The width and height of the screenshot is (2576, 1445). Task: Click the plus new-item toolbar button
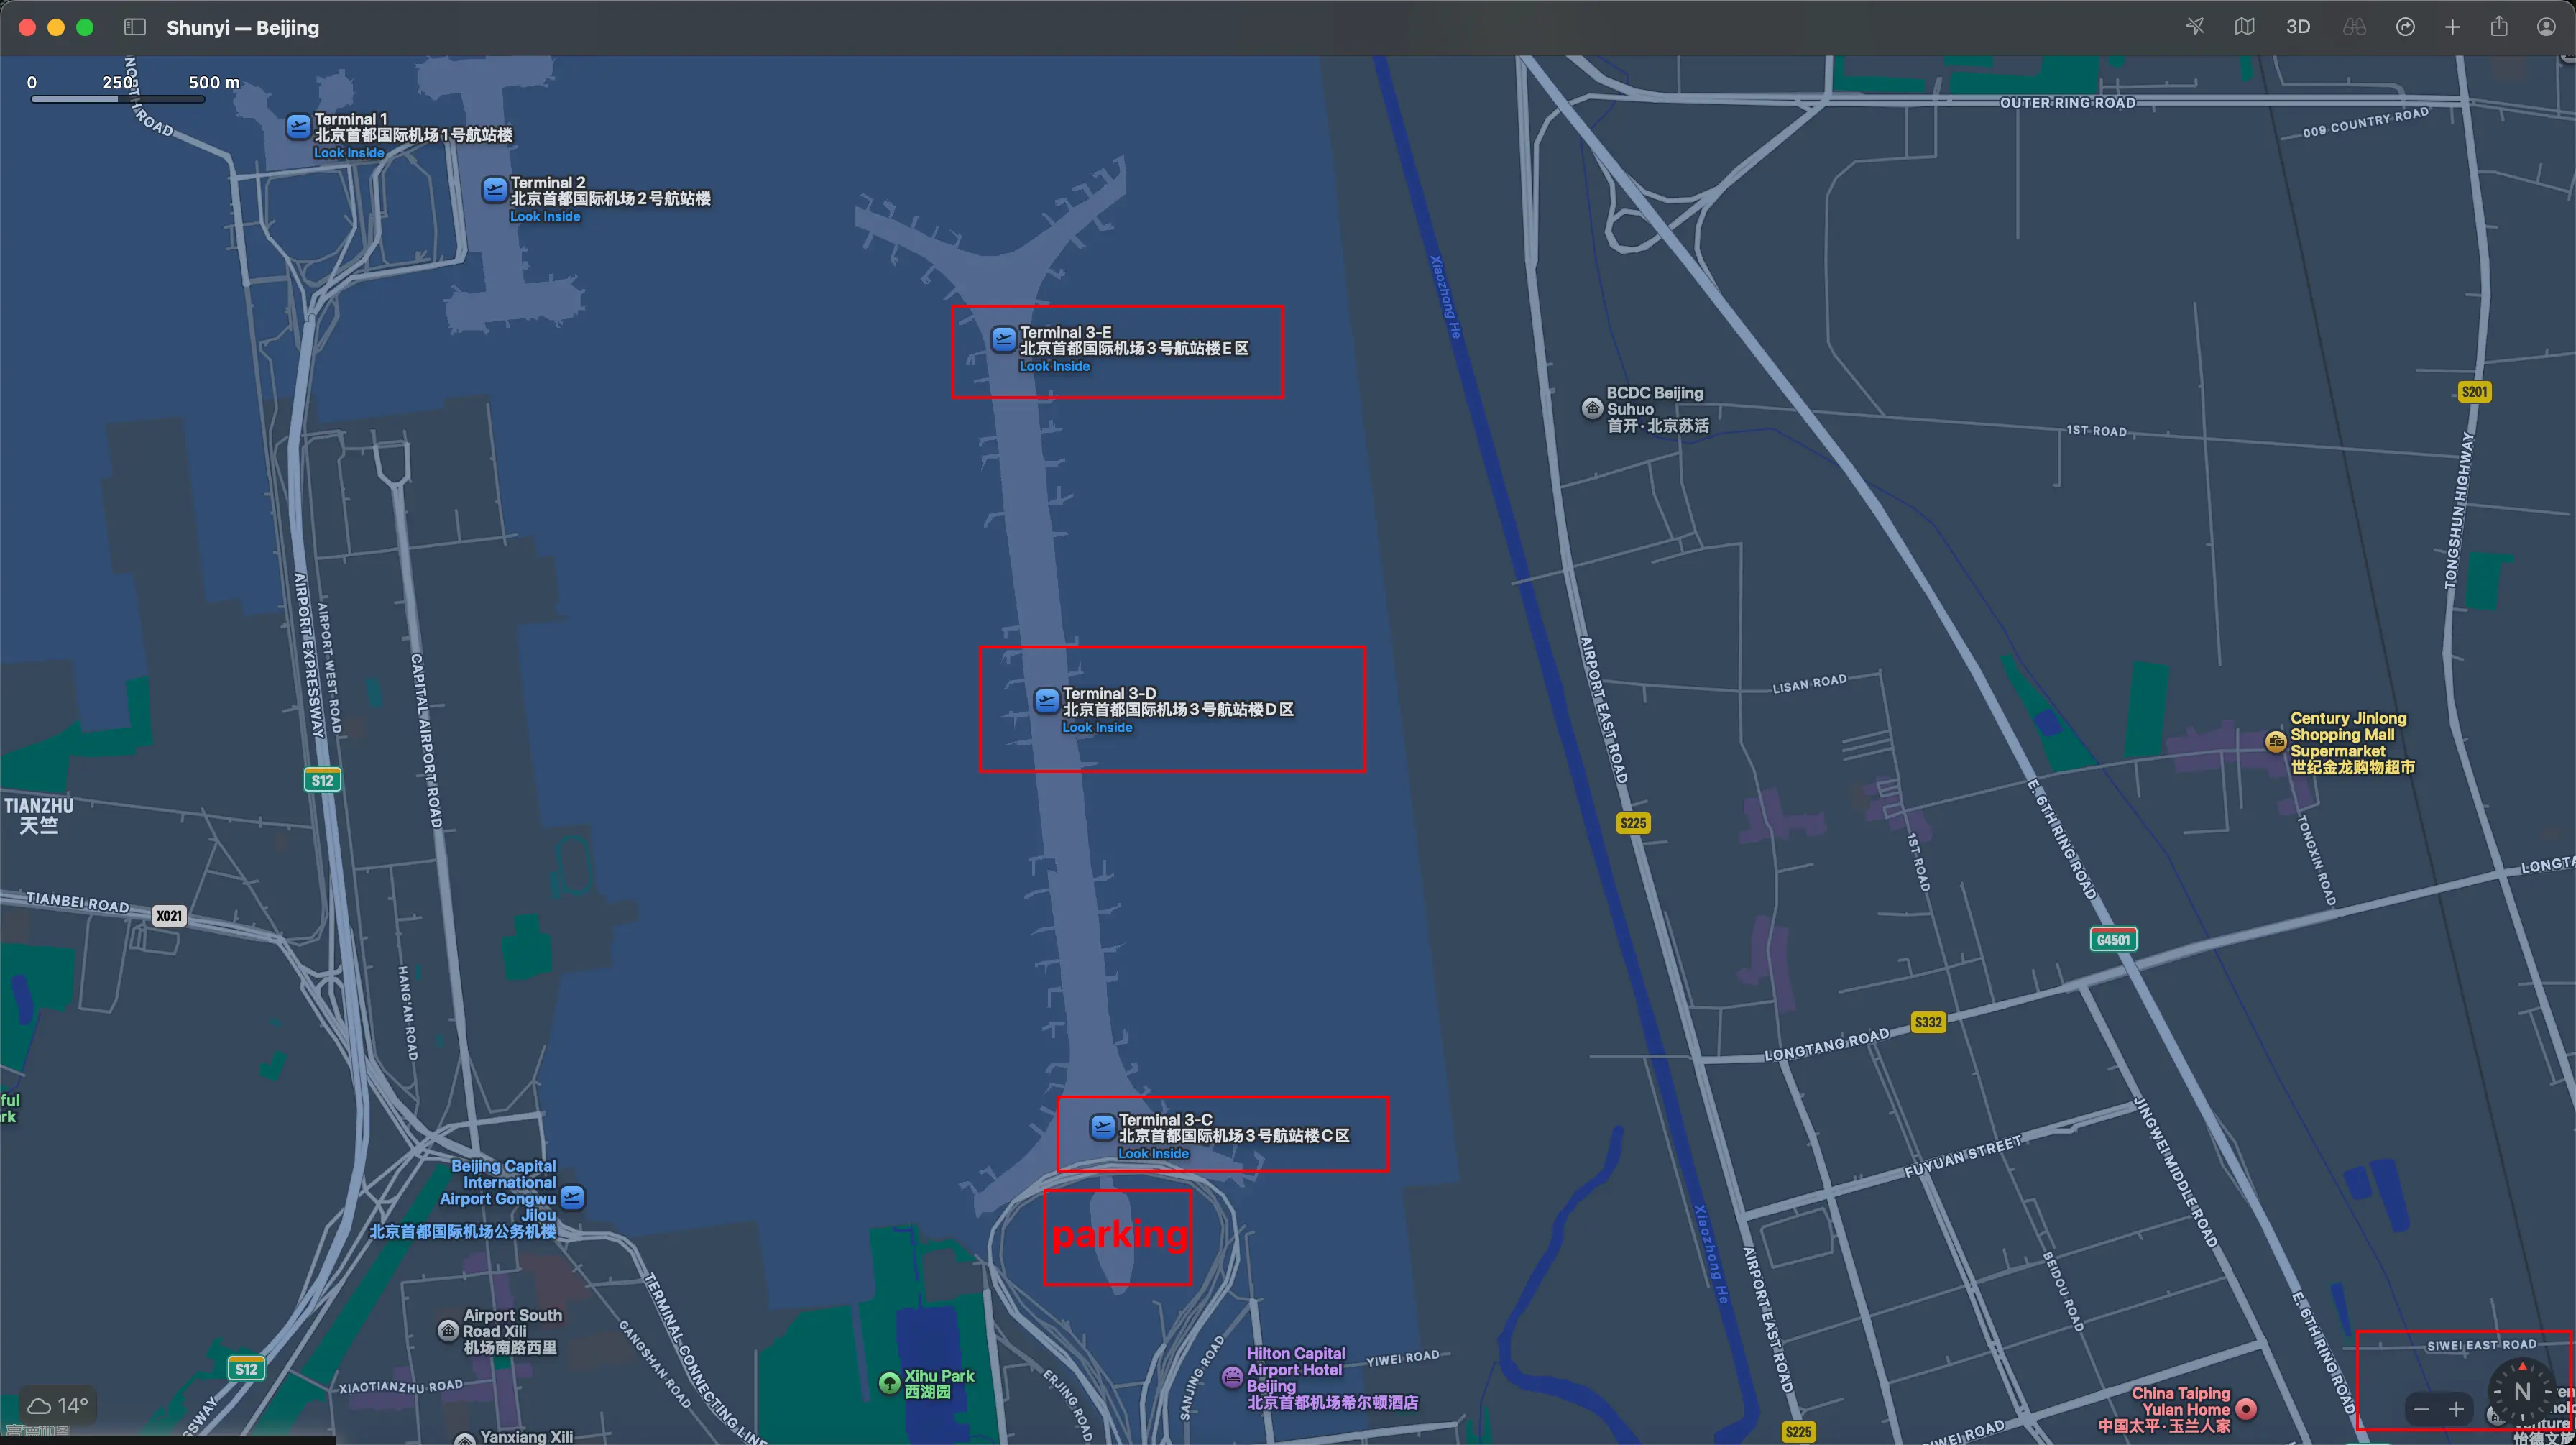point(2452,27)
